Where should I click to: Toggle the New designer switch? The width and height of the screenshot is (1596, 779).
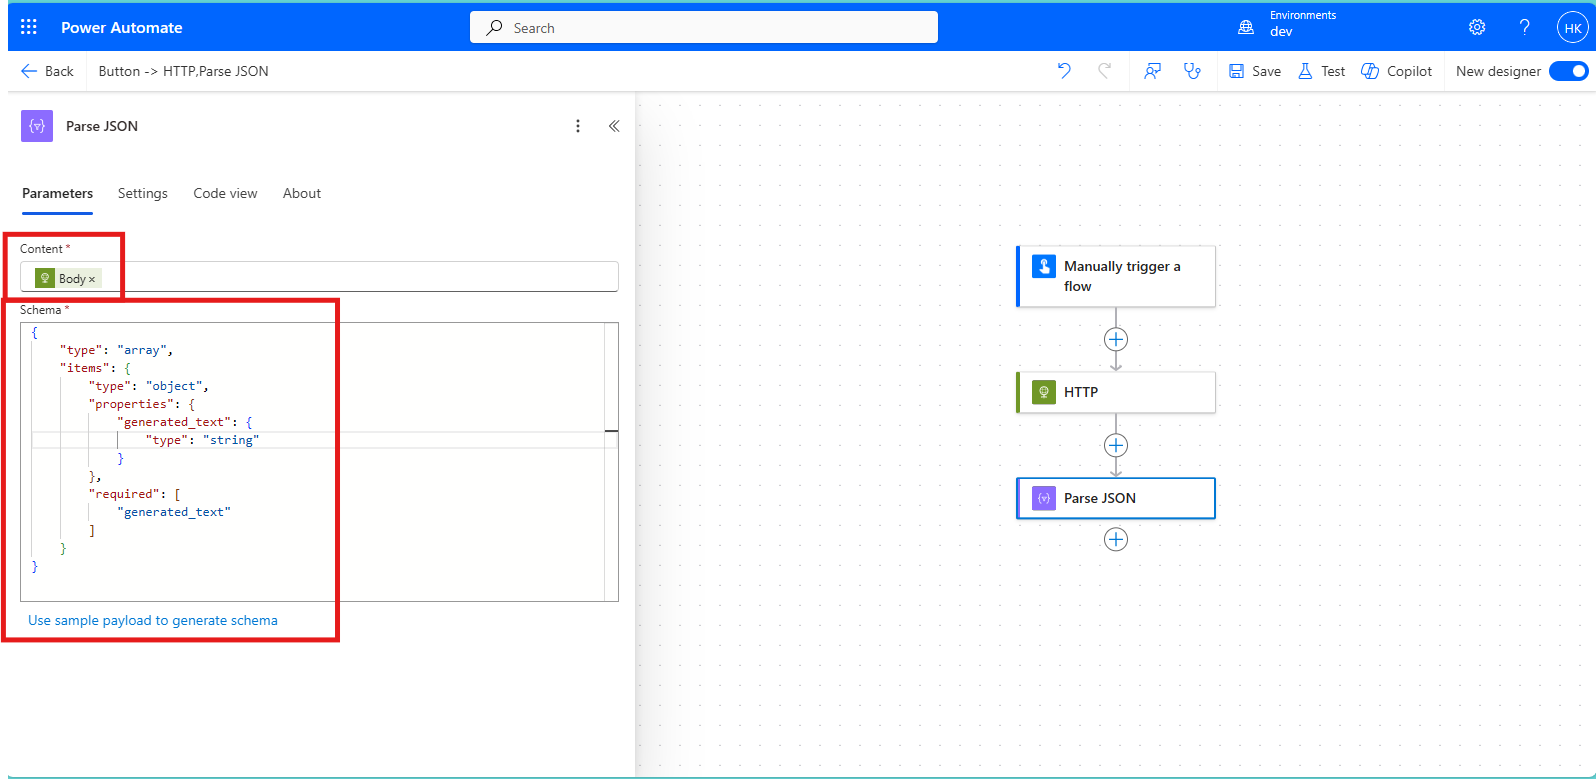coord(1567,71)
